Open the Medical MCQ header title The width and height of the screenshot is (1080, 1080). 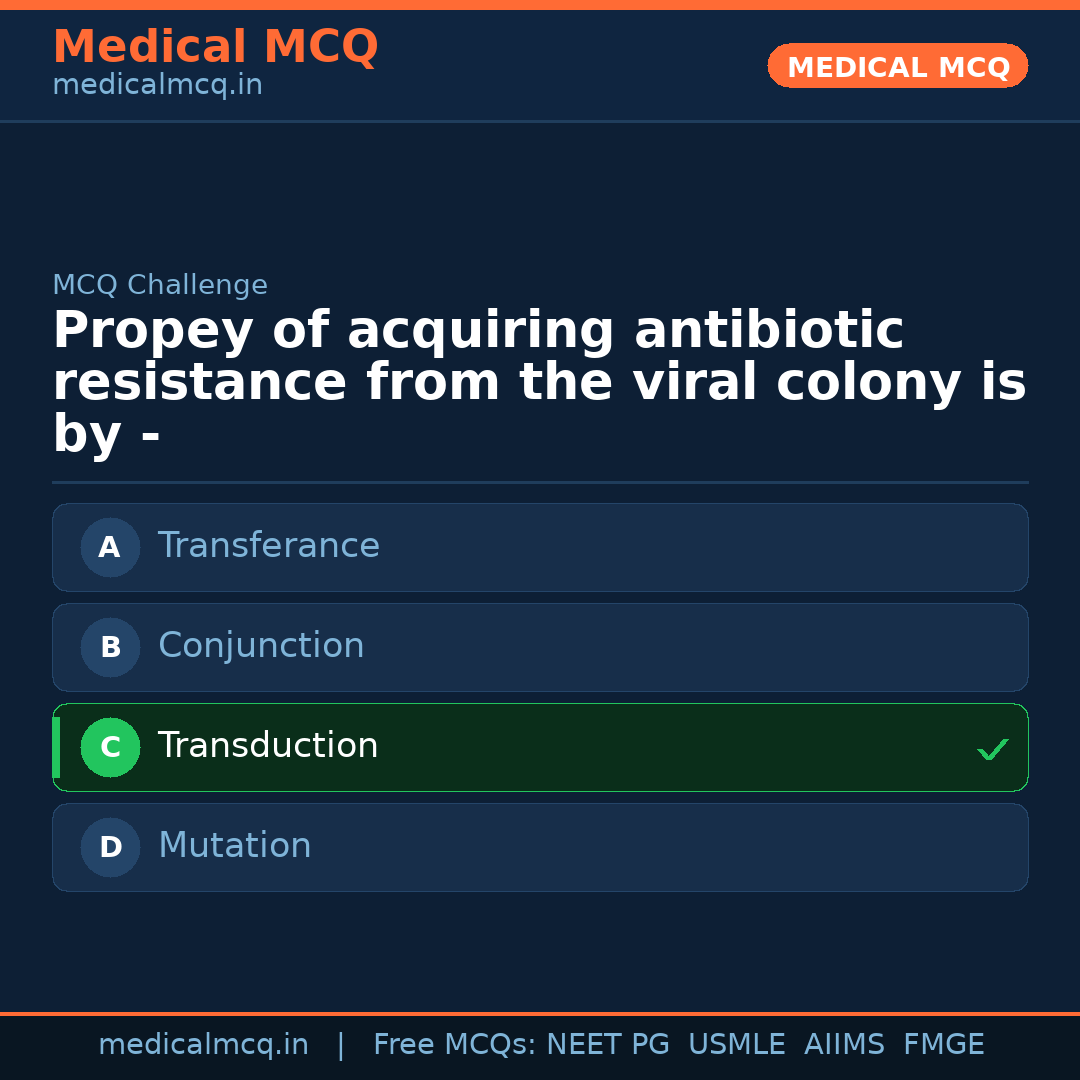point(215,47)
